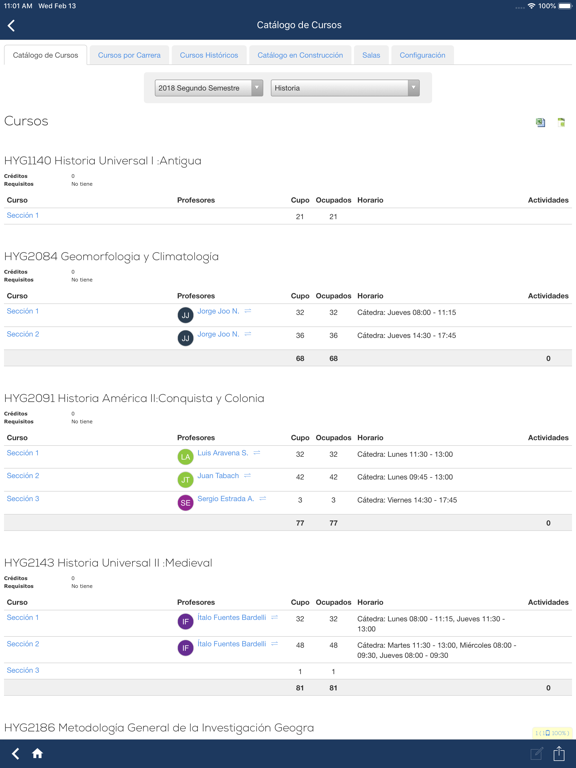
Task: Open the share icon in bottom bar
Action: click(x=559, y=753)
